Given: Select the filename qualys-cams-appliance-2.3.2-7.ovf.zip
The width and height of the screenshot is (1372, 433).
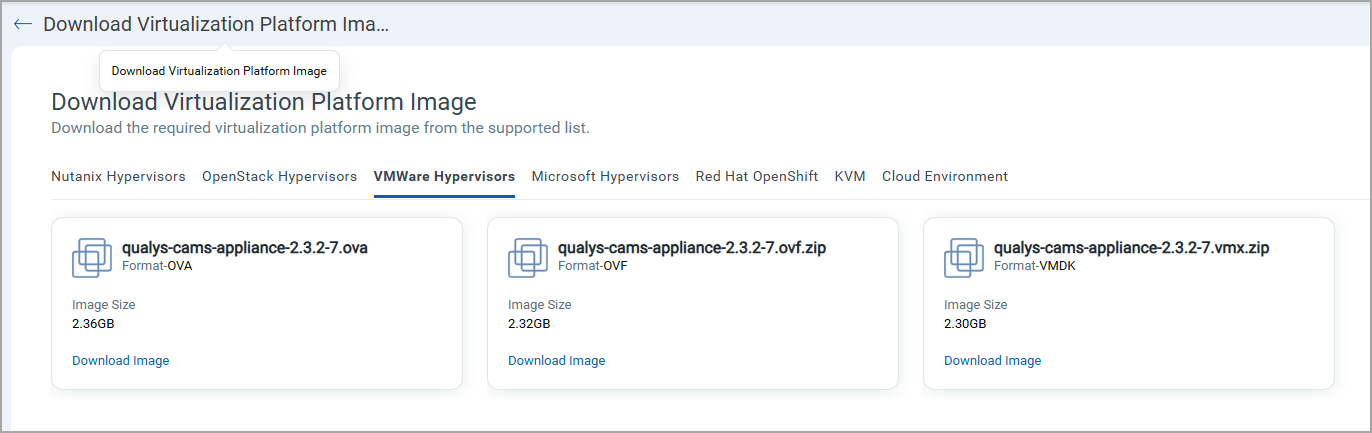Looking at the screenshot, I should pos(692,248).
